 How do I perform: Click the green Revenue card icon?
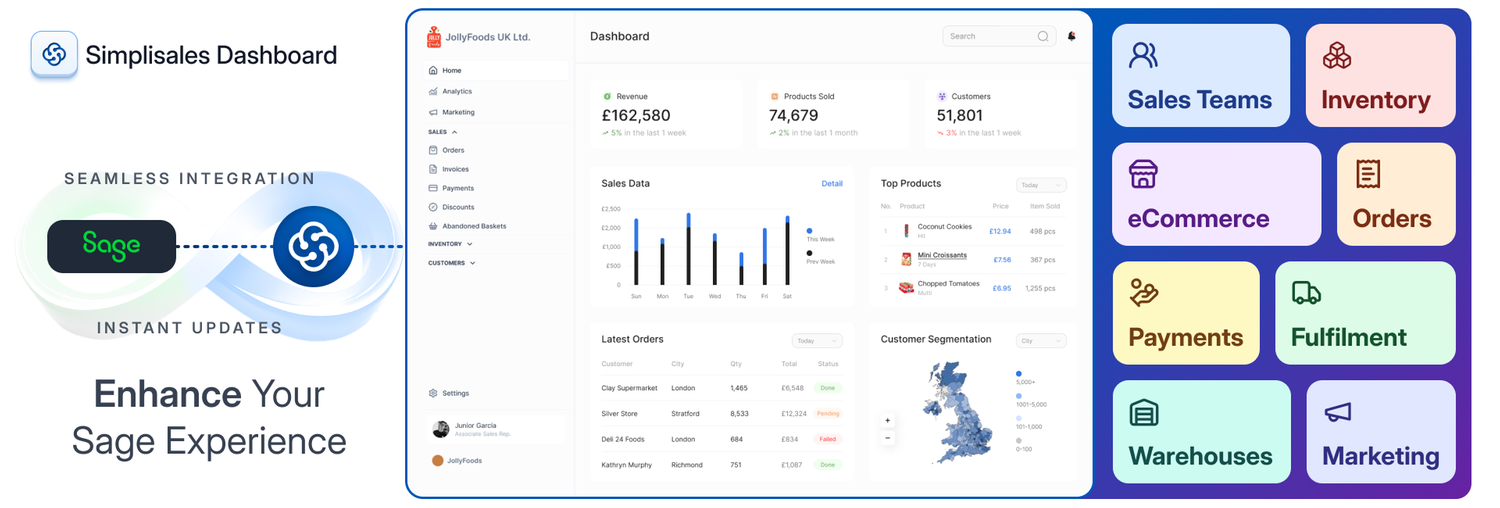[x=607, y=96]
